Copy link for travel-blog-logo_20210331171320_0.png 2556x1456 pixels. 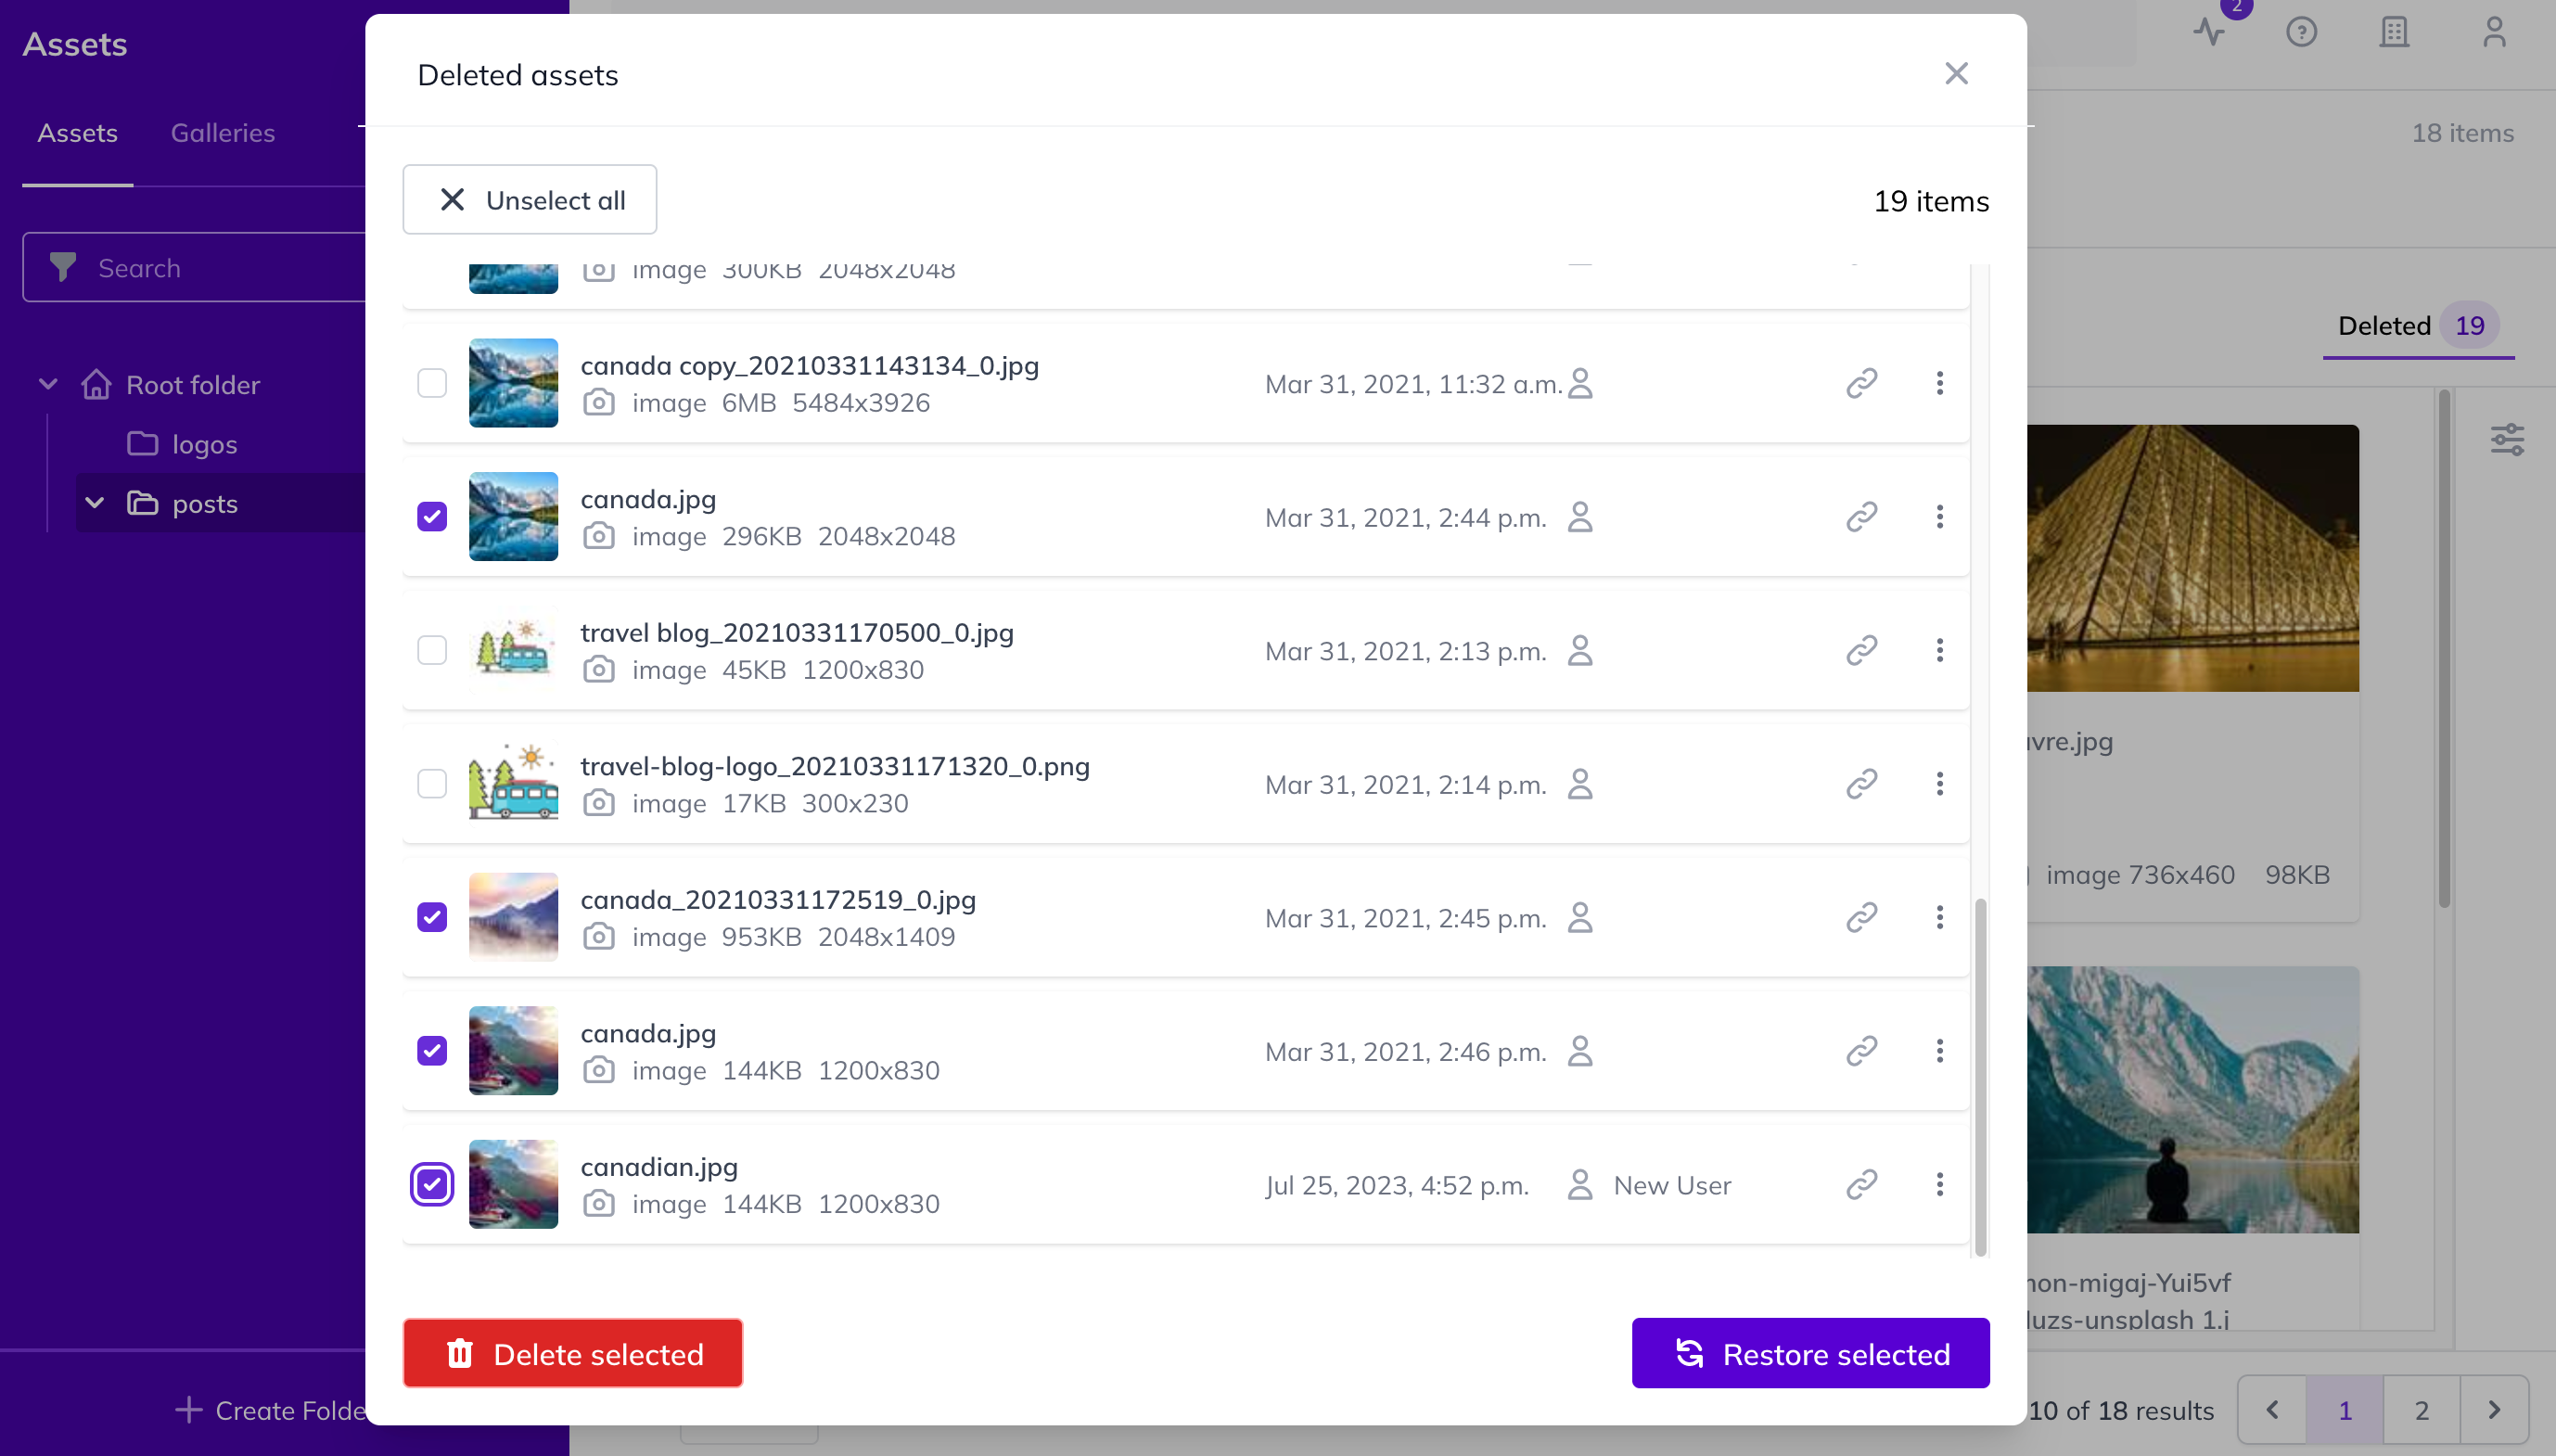tap(1861, 784)
